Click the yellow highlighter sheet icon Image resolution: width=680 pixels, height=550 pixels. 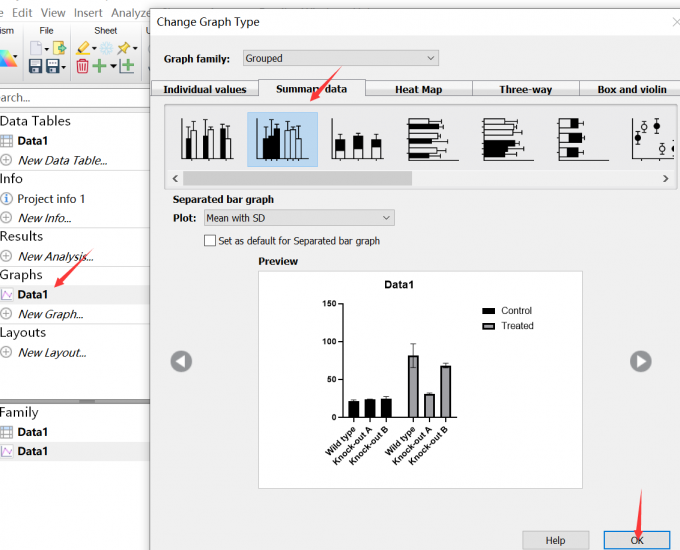click(x=84, y=48)
